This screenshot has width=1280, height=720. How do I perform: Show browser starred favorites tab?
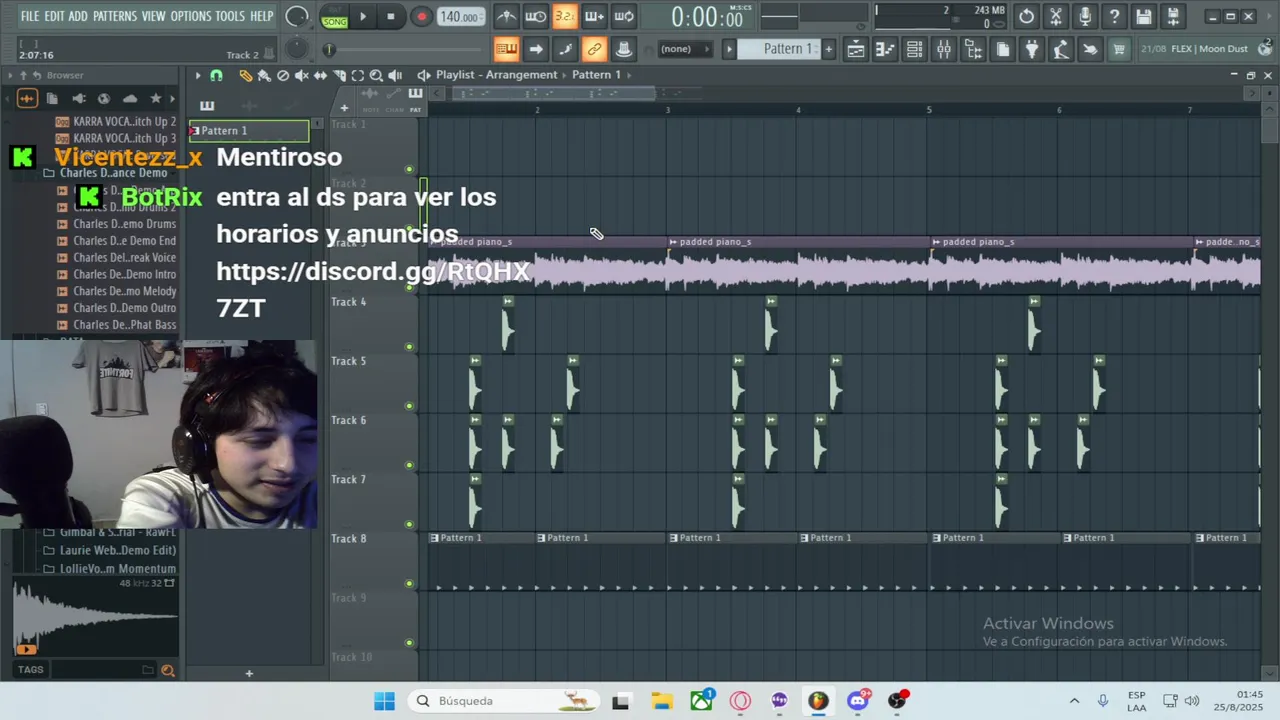tap(155, 98)
